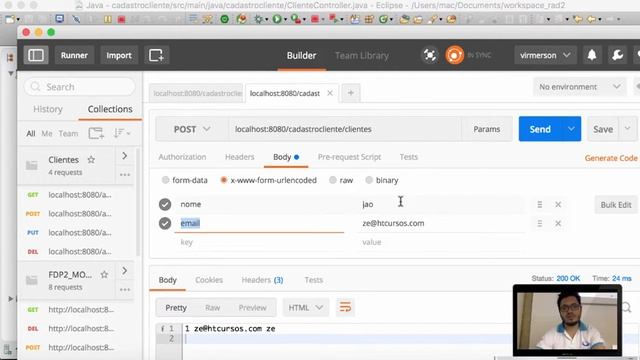Uncheck the nome parameter checkbox
Viewport: 640px width, 360px height.
(165, 204)
